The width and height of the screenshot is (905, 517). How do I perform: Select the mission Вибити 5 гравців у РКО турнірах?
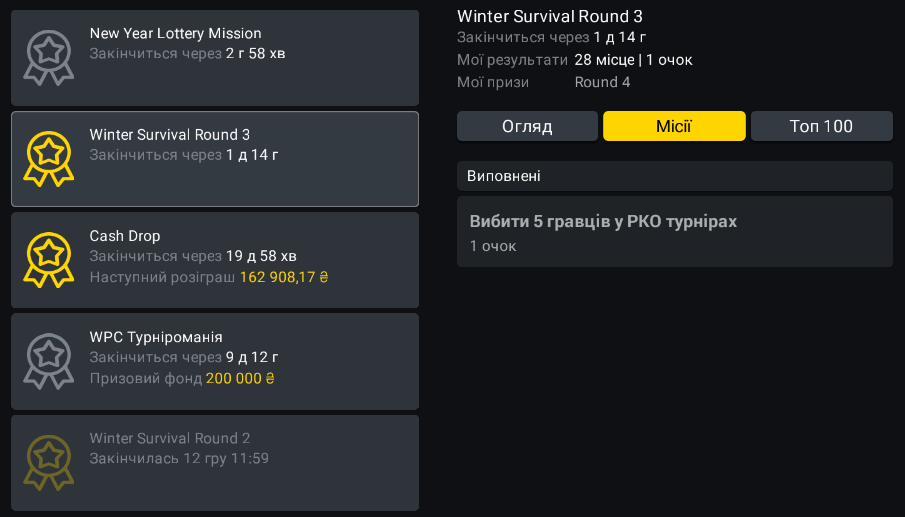(603, 222)
